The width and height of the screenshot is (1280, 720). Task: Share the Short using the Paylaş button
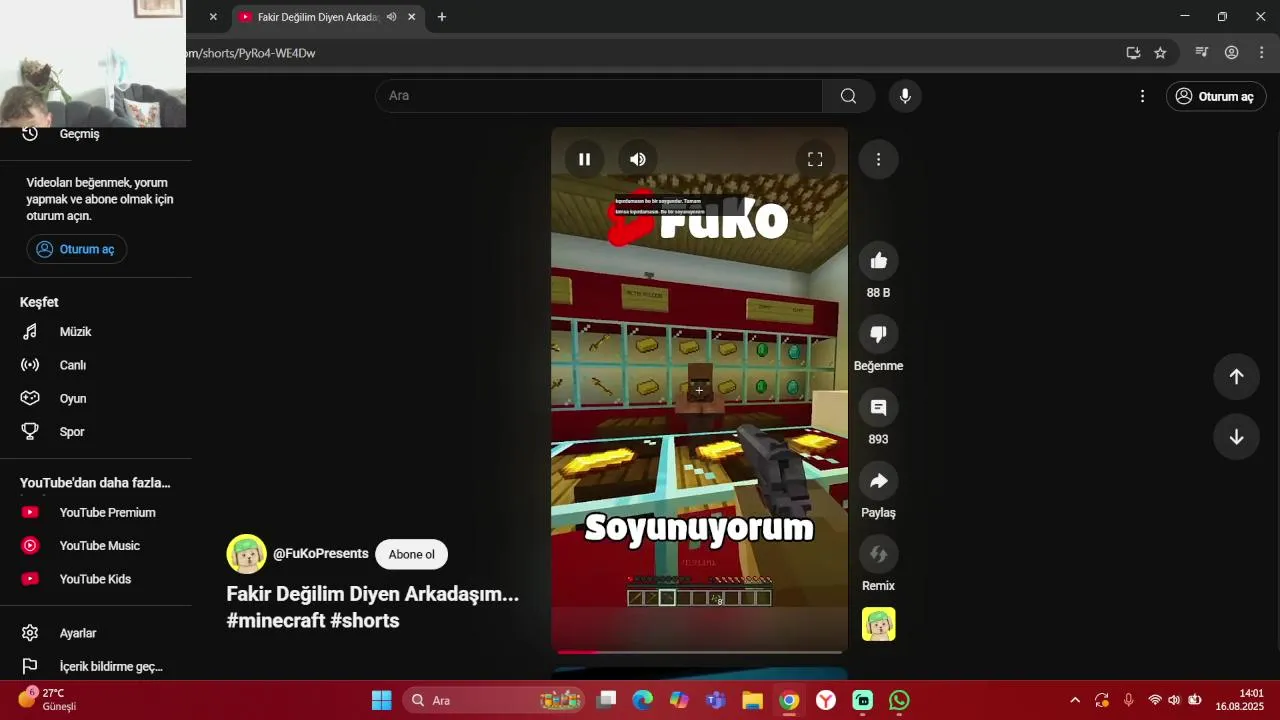click(878, 481)
